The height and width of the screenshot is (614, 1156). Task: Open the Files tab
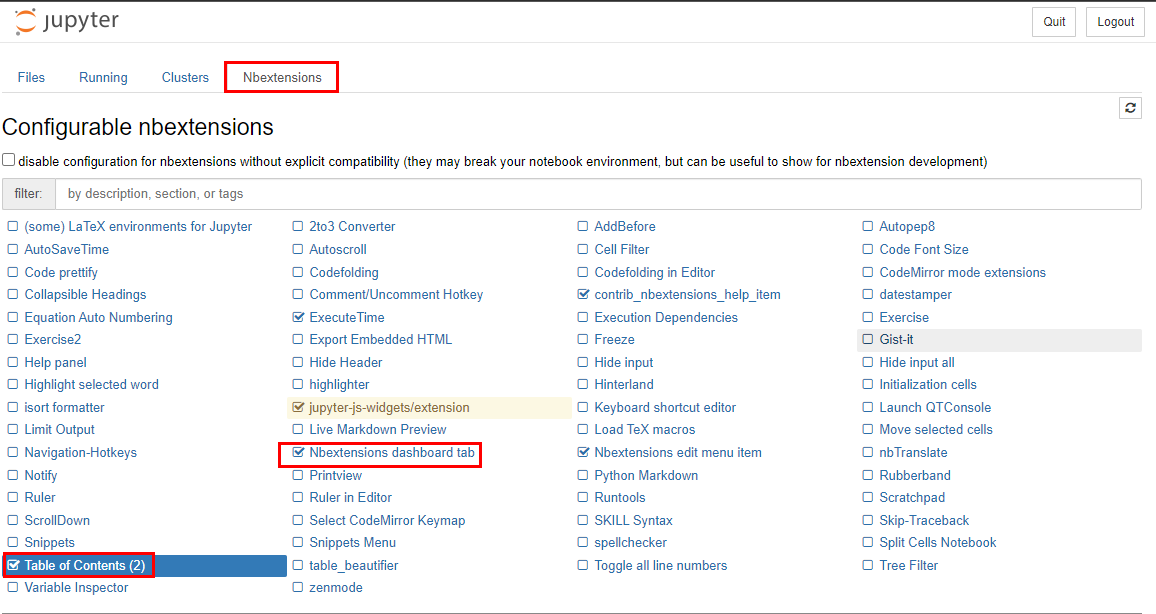[x=31, y=77]
